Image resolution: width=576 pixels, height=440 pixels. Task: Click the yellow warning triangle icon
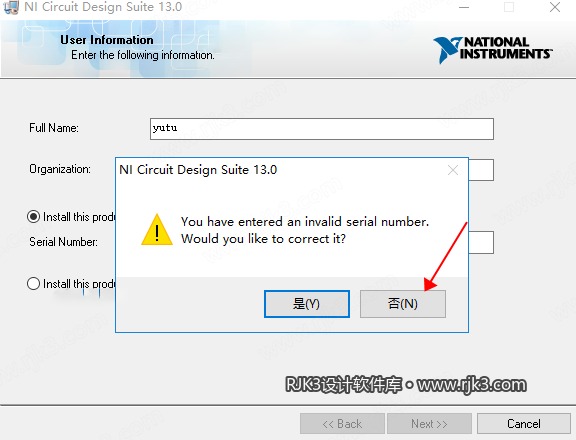point(157,230)
